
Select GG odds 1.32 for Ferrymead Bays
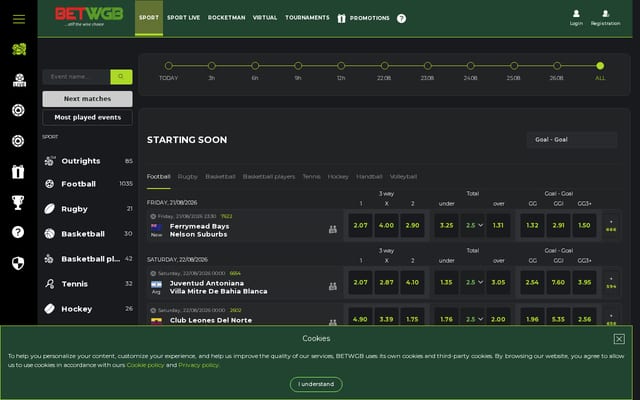point(532,225)
